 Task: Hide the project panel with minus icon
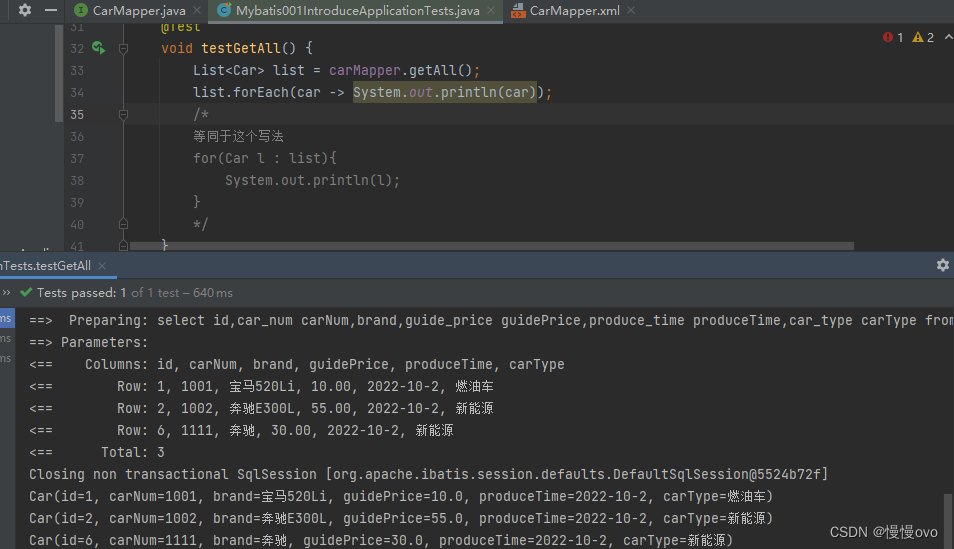[51, 10]
